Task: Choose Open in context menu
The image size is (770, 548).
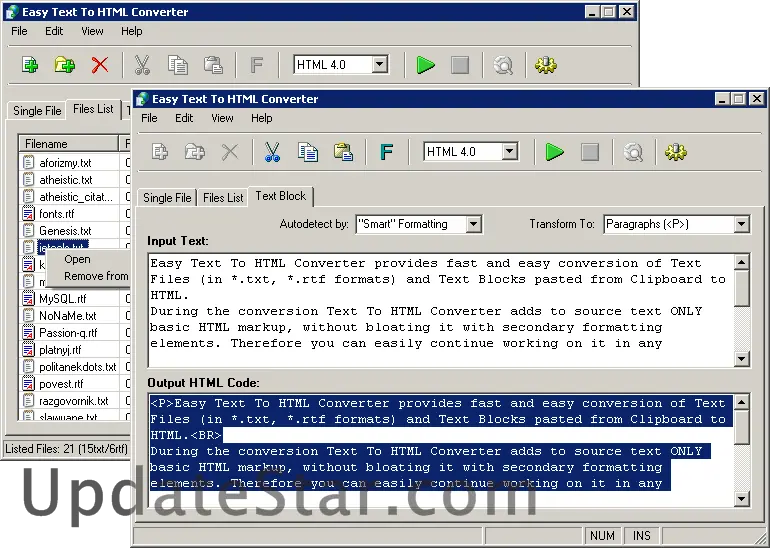Action: point(77,259)
